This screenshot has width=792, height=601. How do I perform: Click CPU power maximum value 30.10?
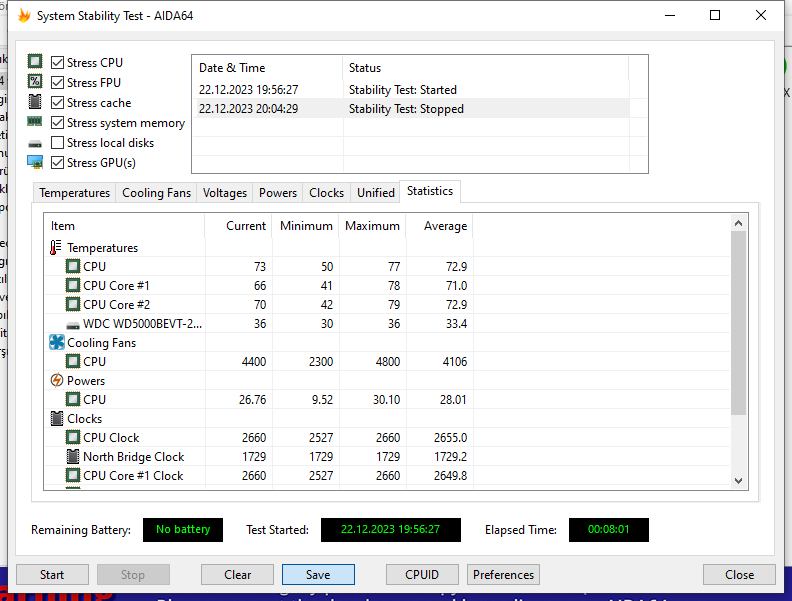[x=386, y=400]
